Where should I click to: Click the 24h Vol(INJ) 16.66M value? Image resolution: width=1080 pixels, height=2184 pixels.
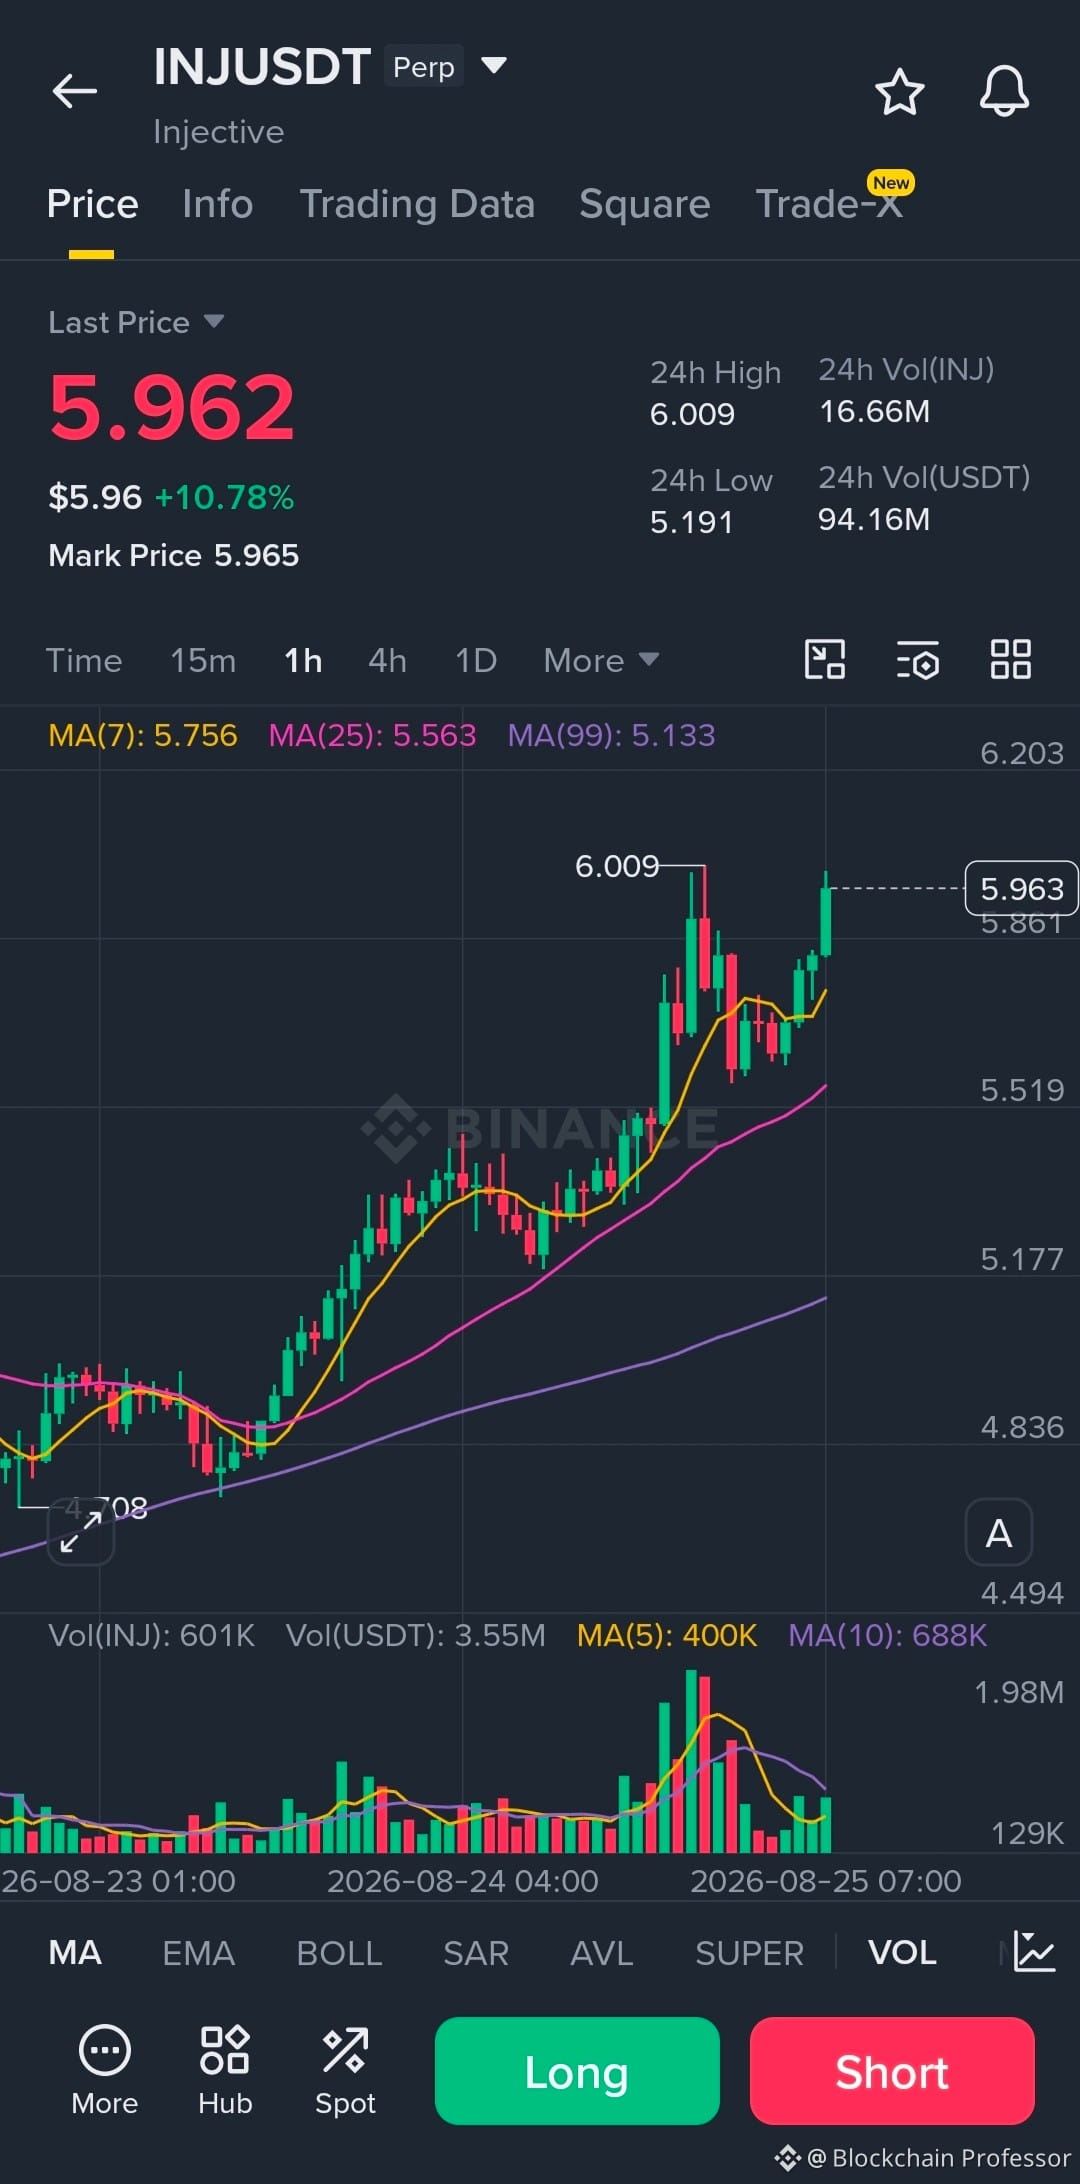874,411
